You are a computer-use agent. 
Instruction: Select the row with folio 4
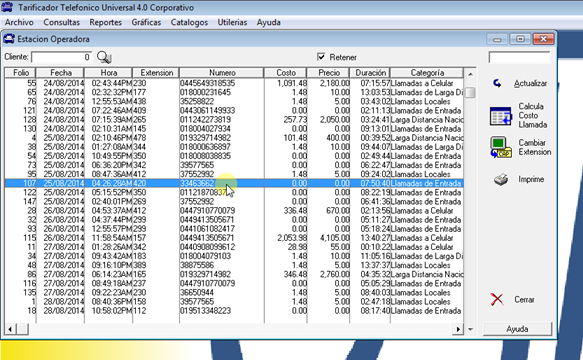234,138
